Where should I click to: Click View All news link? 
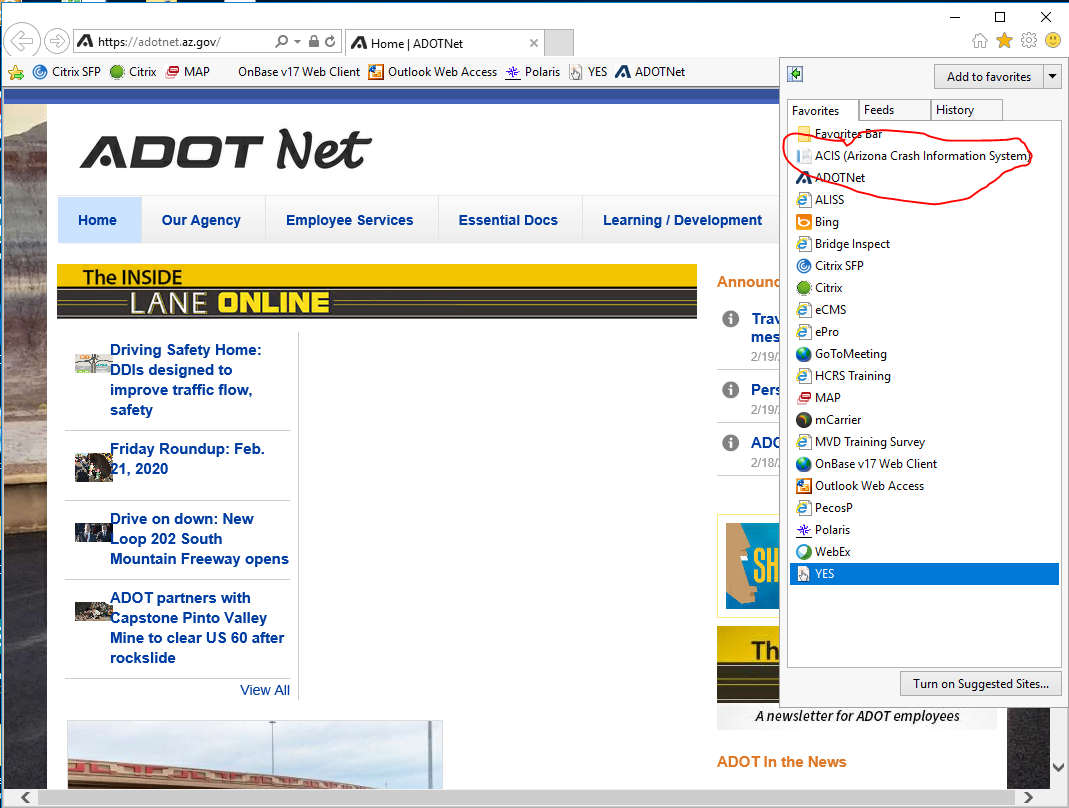265,690
